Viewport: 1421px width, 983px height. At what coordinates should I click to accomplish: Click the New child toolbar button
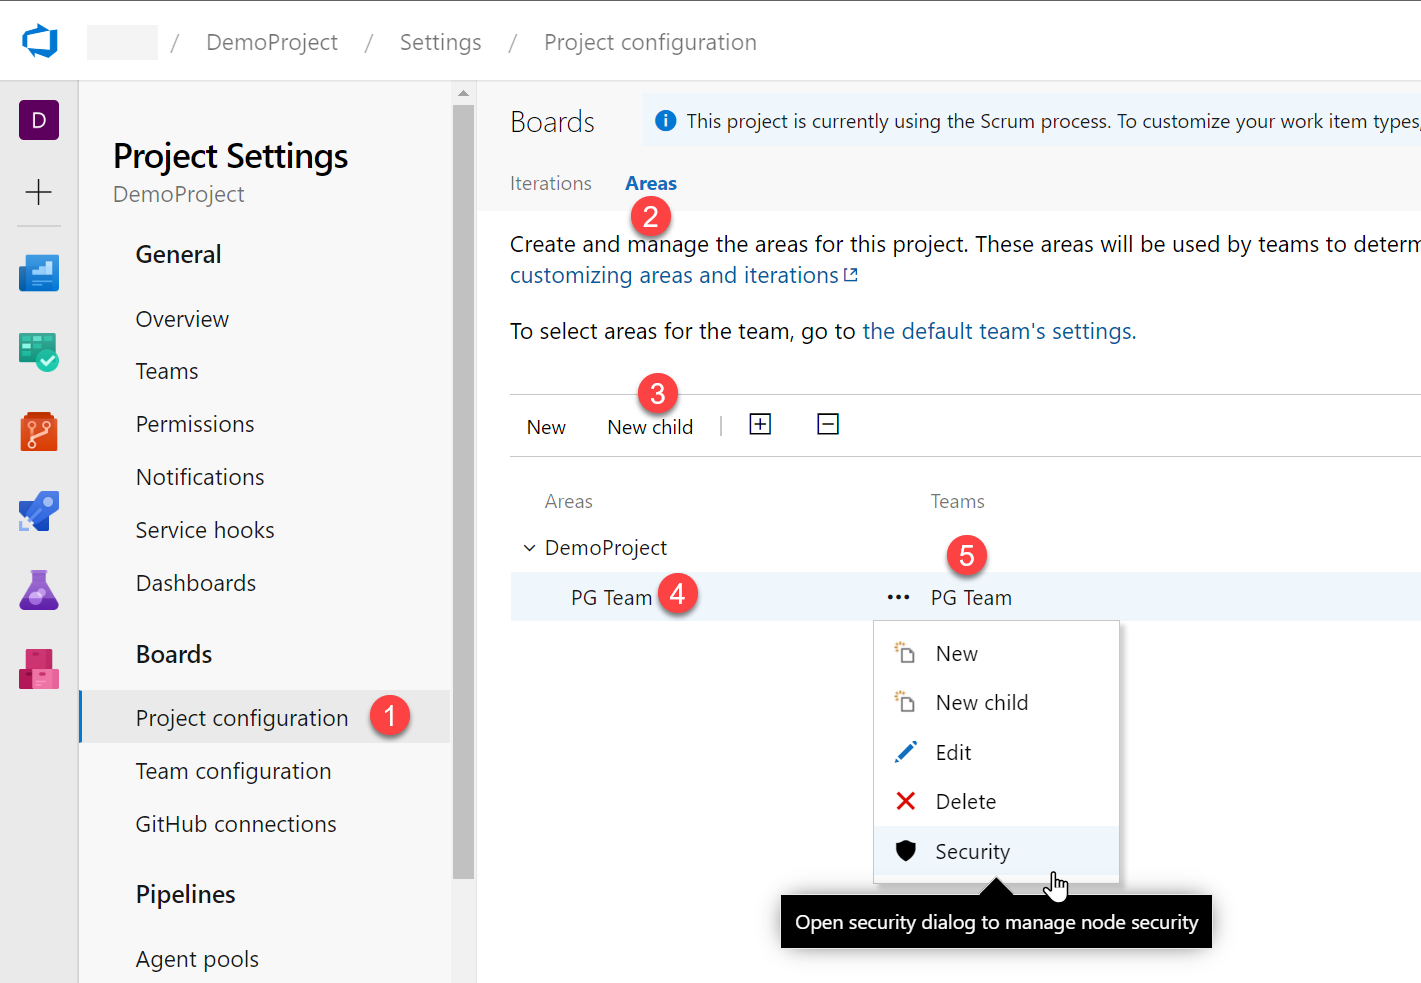coord(650,427)
